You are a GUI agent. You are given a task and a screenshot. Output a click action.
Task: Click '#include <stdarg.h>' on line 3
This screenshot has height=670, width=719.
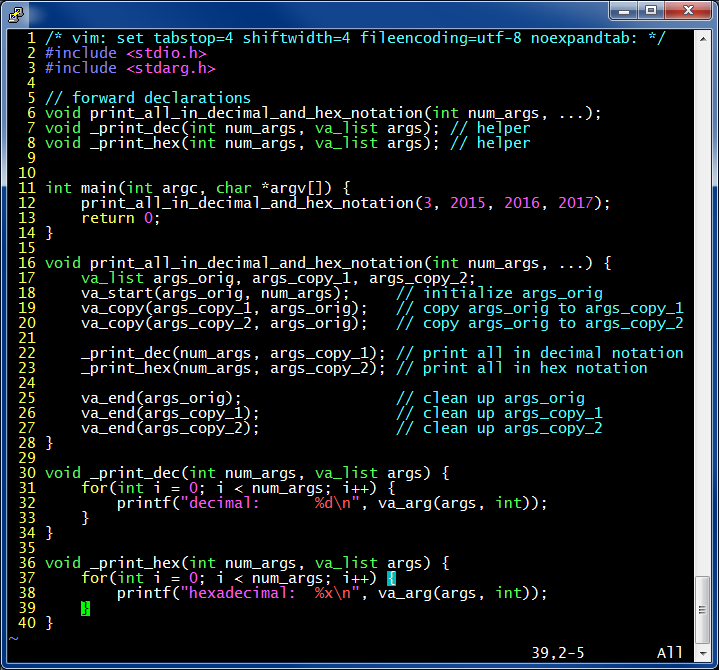pos(130,68)
